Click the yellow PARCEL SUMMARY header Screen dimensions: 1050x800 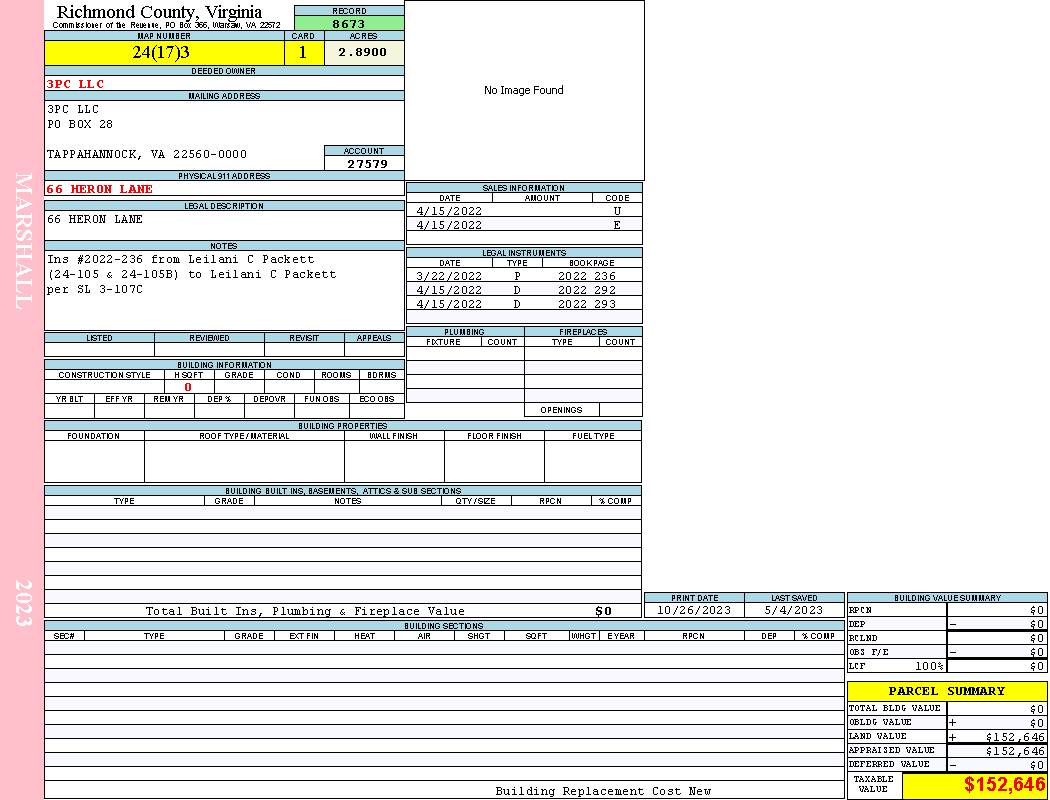[947, 691]
